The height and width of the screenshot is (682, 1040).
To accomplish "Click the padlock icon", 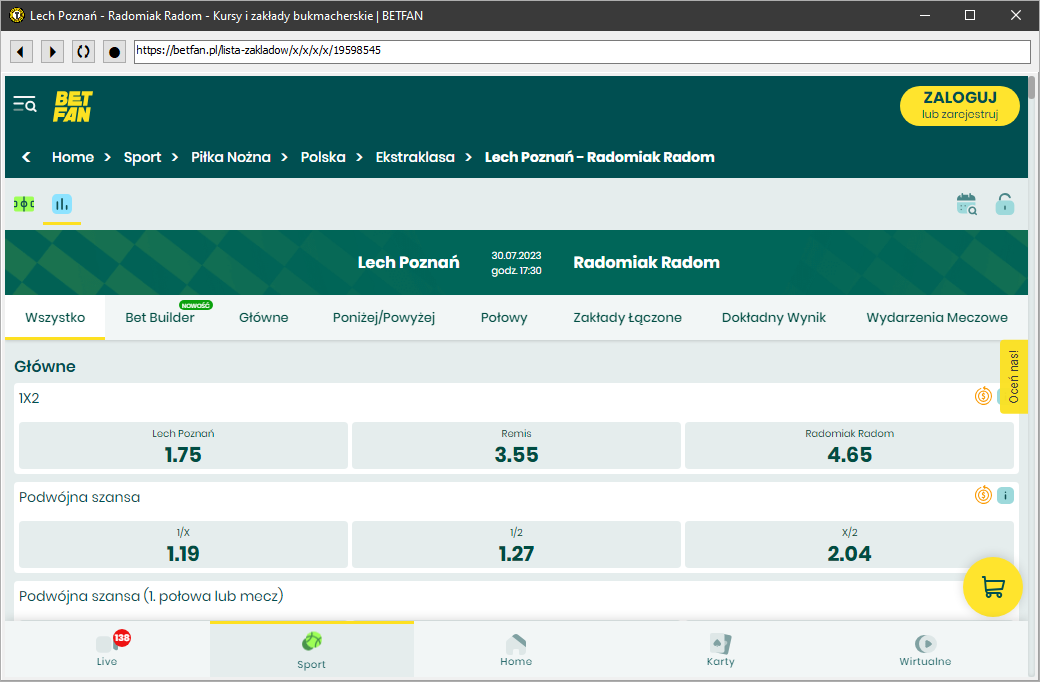I will point(1004,205).
